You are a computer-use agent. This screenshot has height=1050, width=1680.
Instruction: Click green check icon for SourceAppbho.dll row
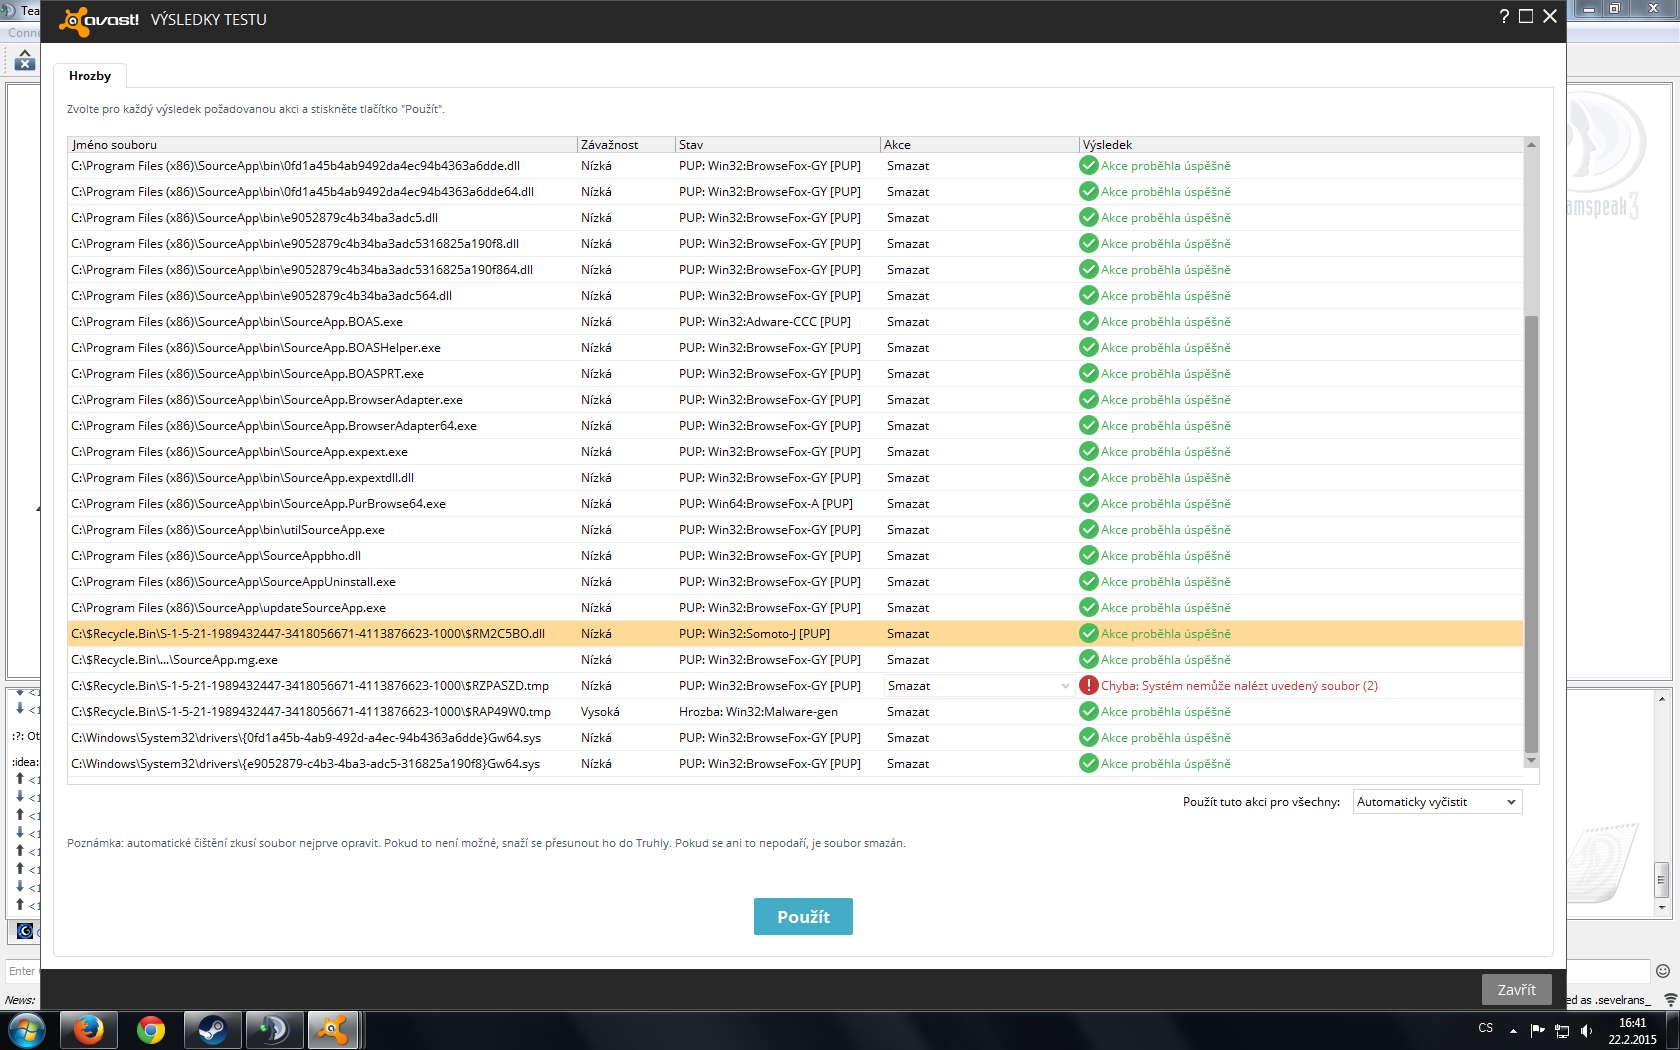click(x=1089, y=556)
